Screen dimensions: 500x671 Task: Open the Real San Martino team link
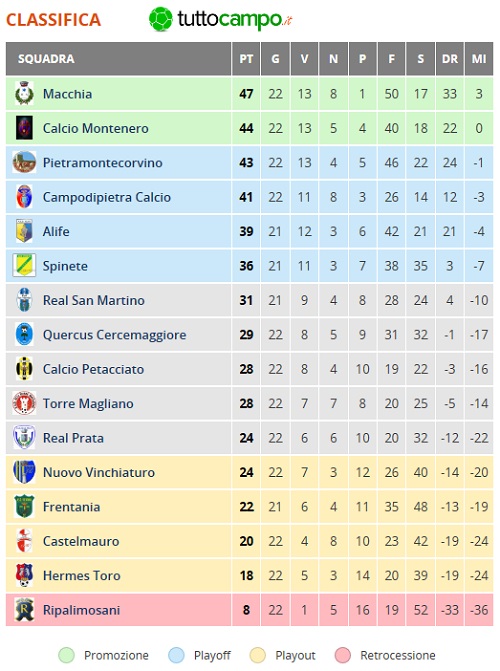pos(93,300)
